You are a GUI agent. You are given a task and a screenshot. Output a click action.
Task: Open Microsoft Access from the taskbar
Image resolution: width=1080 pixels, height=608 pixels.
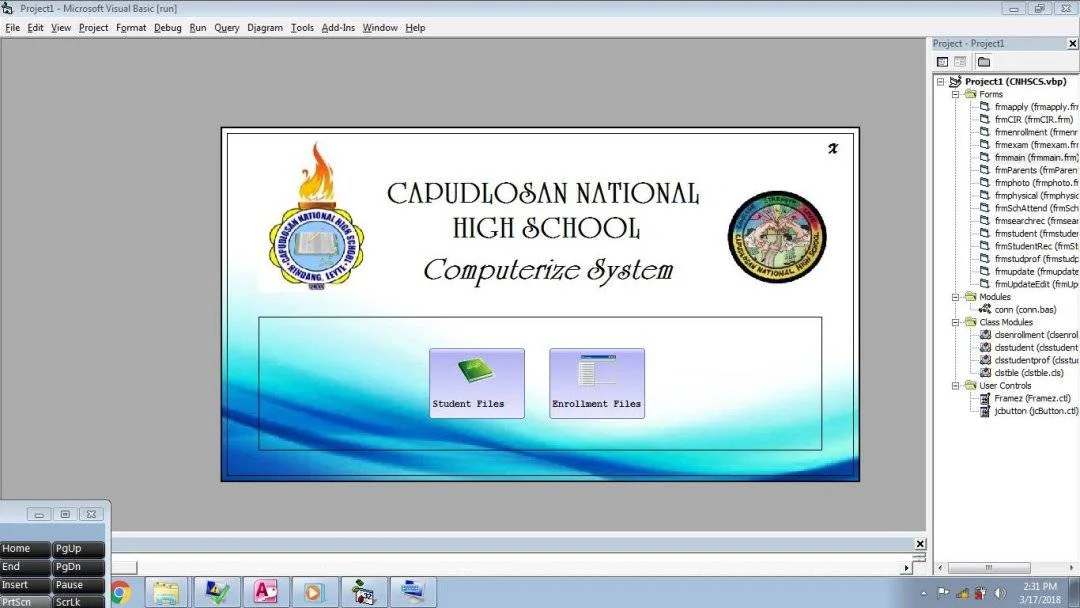265,593
